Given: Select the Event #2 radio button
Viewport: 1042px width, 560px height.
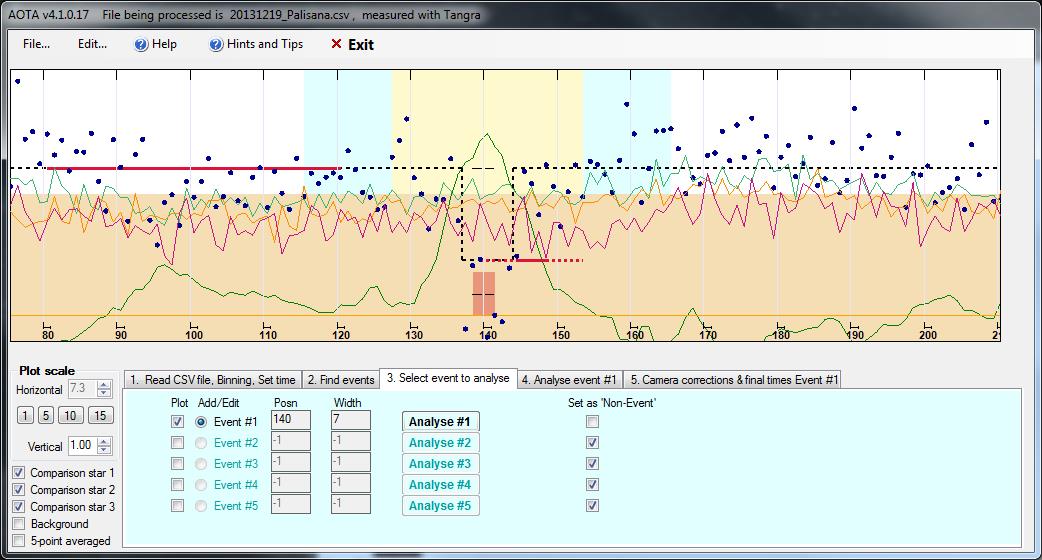Looking at the screenshot, I should (x=201, y=443).
